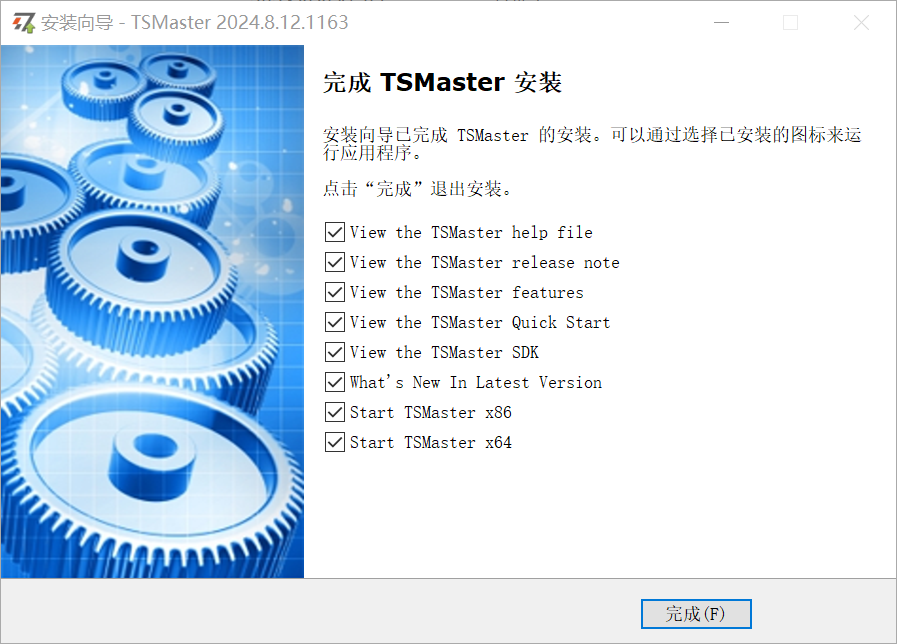This screenshot has height=644, width=897.
Task: Disable the TSMaster features checkbox
Action: coord(335,292)
